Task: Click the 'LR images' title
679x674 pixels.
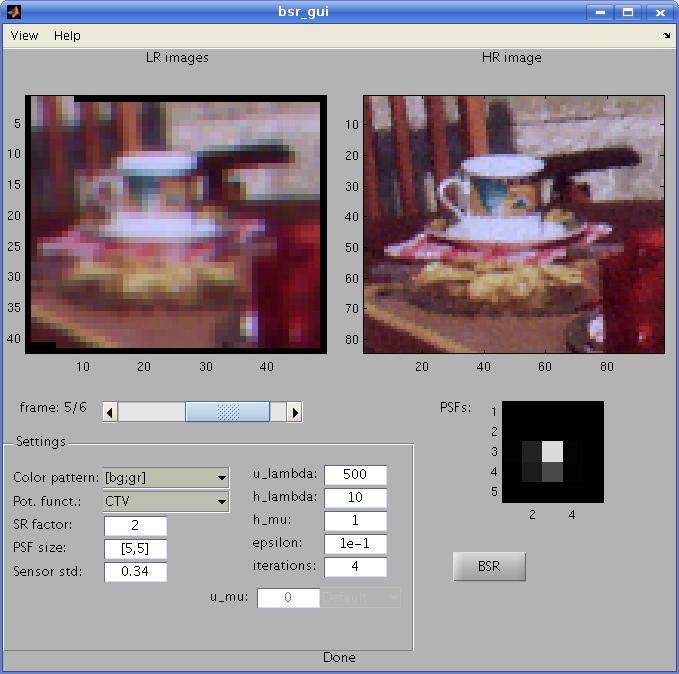Action: pos(177,58)
